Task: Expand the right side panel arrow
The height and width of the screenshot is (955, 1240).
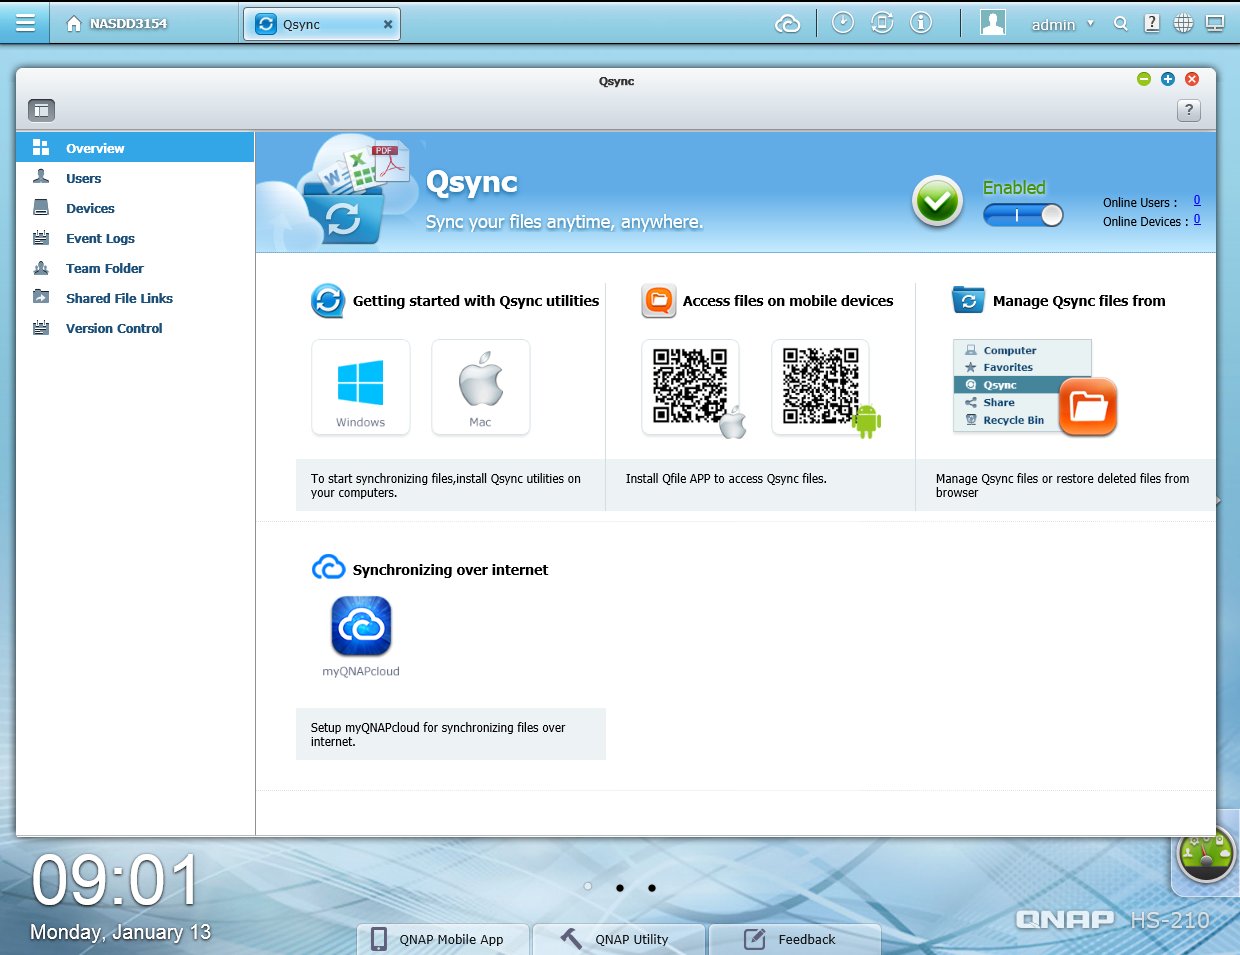Action: point(1217,500)
